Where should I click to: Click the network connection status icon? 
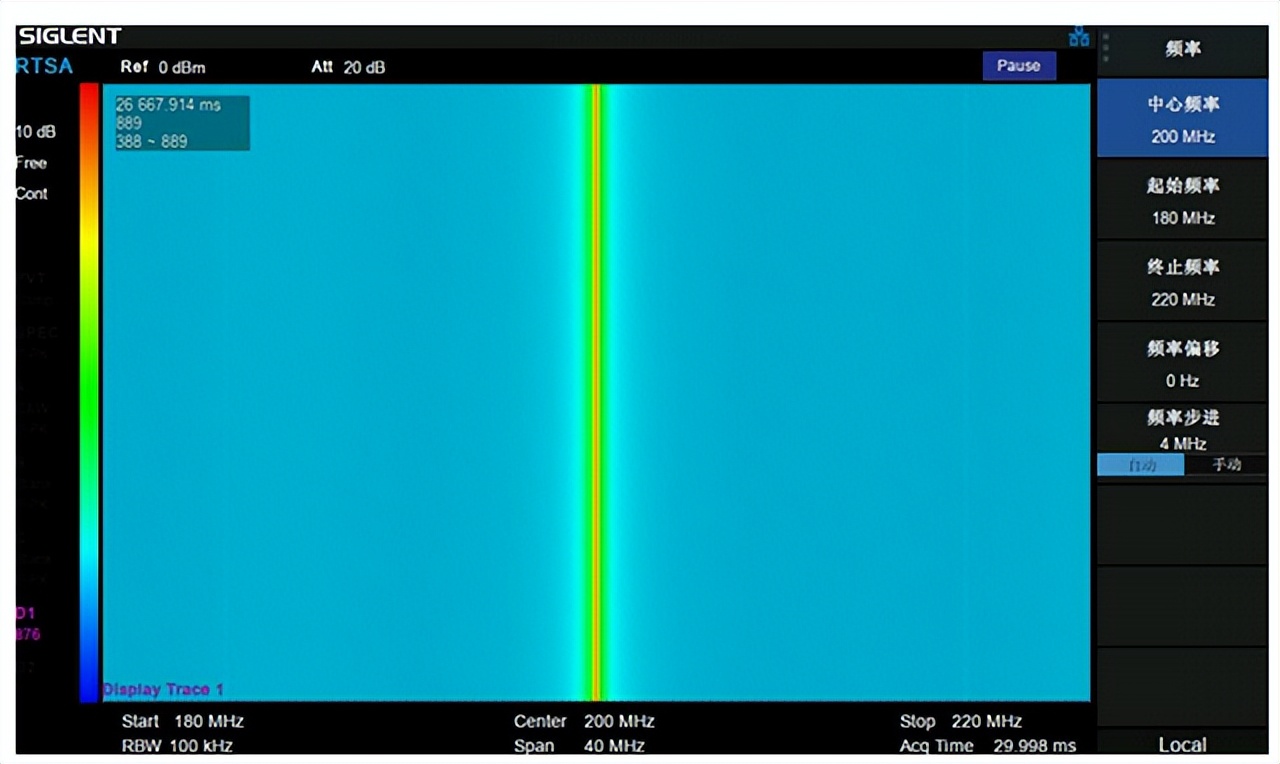click(1079, 37)
